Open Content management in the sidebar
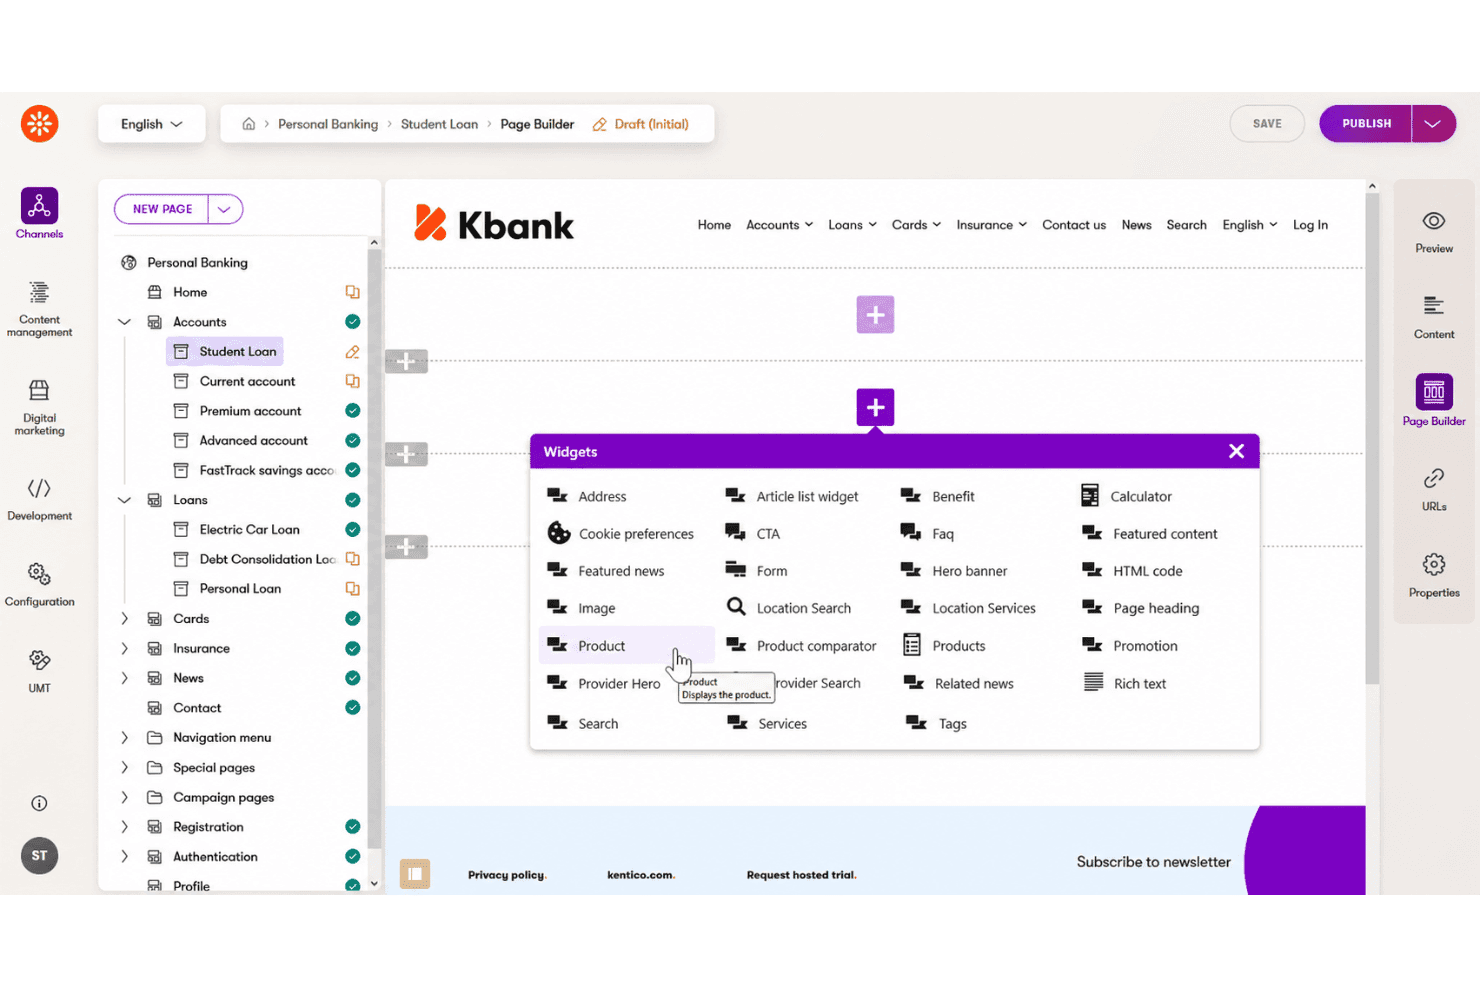Screen dimensions: 1480x987 pos(39,309)
